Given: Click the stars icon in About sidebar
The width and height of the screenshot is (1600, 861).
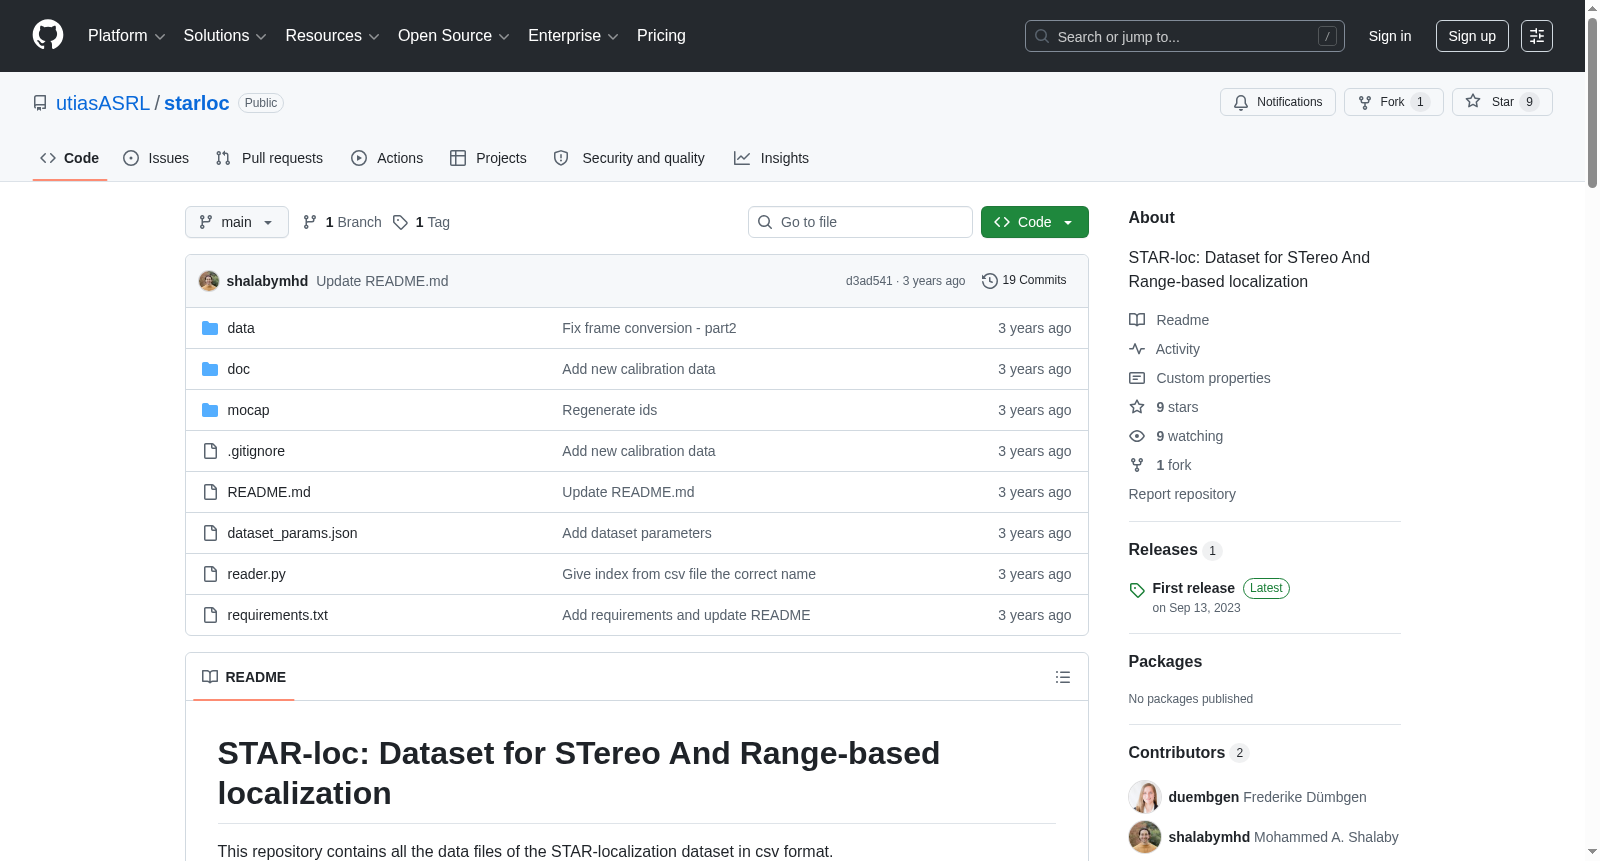Looking at the screenshot, I should tap(1137, 407).
